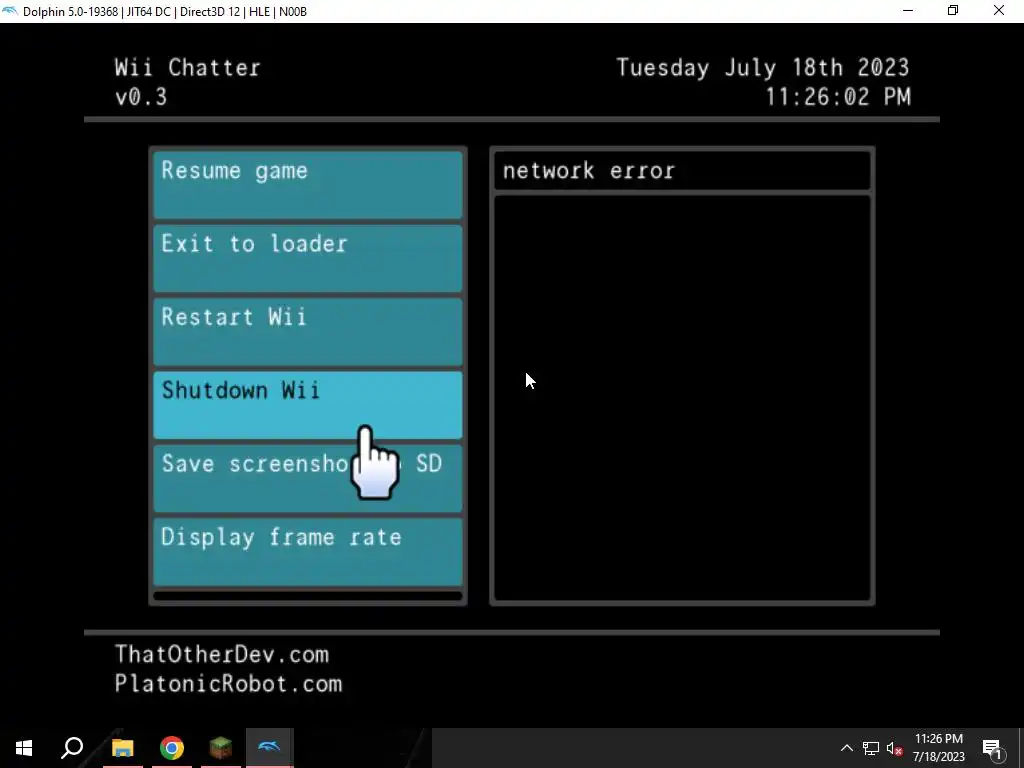Select the highlighted Shutdown Wii button
The image size is (1024, 768).
pyautogui.click(x=308, y=405)
